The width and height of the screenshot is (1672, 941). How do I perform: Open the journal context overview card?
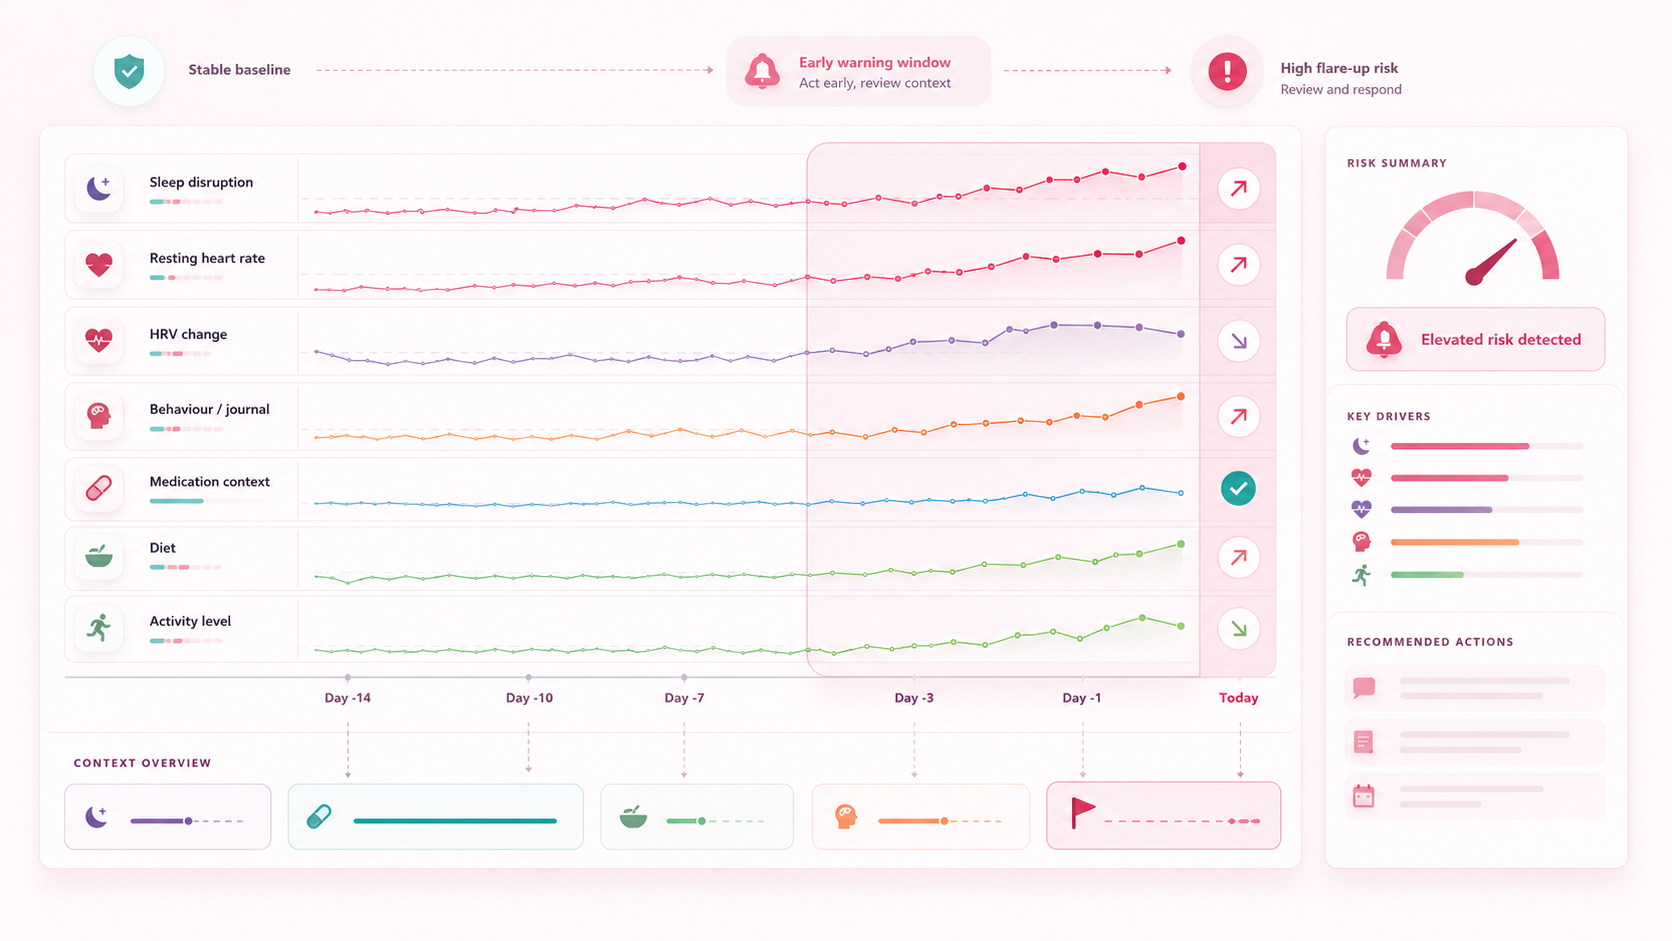[x=921, y=817]
